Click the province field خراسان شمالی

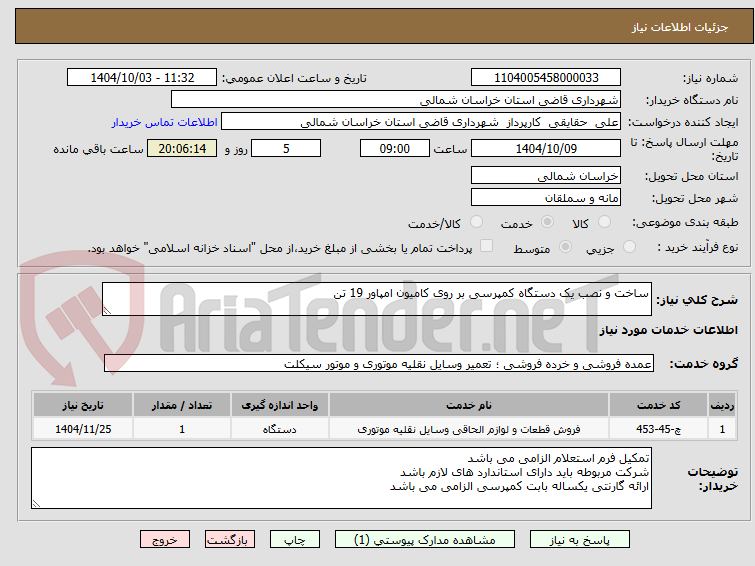tap(546, 175)
